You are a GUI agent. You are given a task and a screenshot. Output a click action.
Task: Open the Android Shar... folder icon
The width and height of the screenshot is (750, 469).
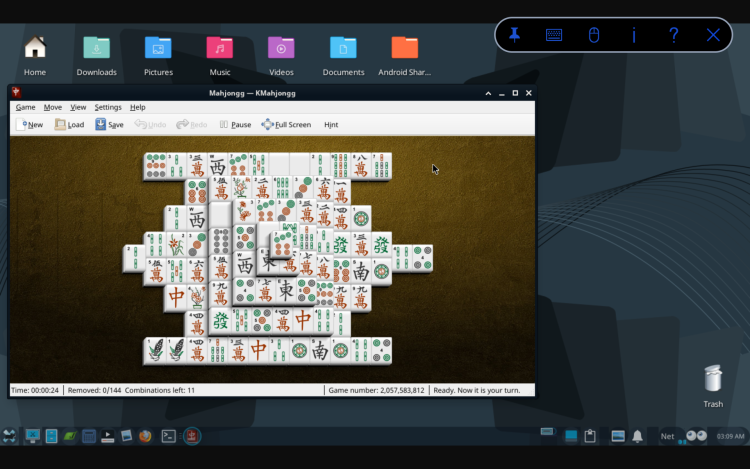[405, 56]
